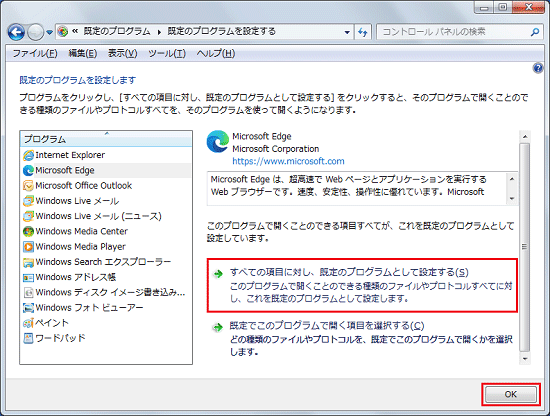550x416 pixels.
Task: Open the 編集(E) menu
Action: (x=83, y=53)
